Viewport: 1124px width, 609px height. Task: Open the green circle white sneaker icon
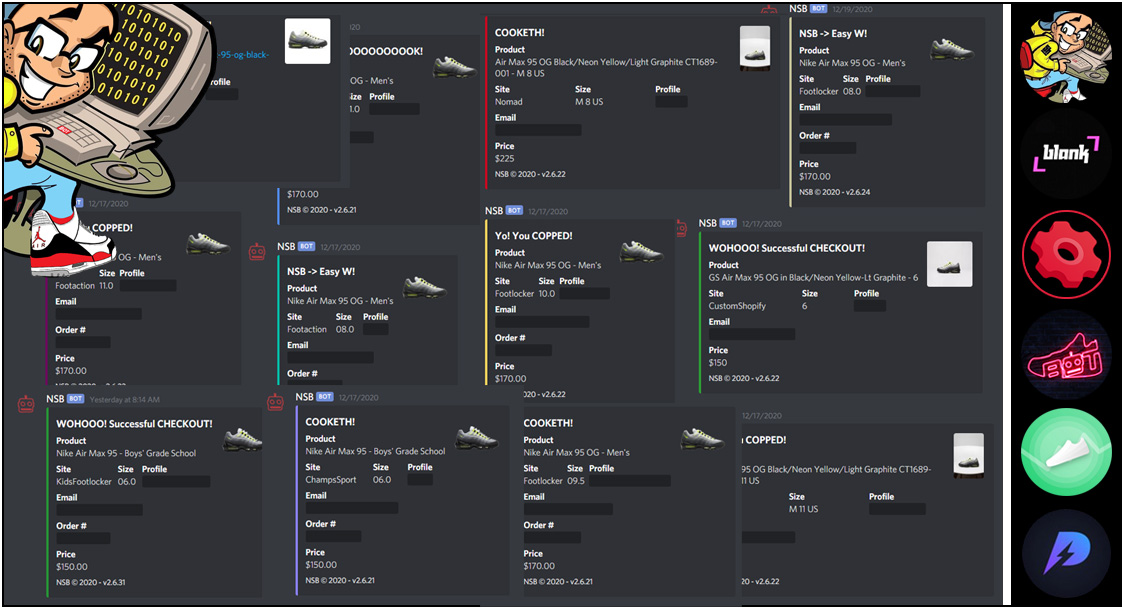pos(1067,454)
